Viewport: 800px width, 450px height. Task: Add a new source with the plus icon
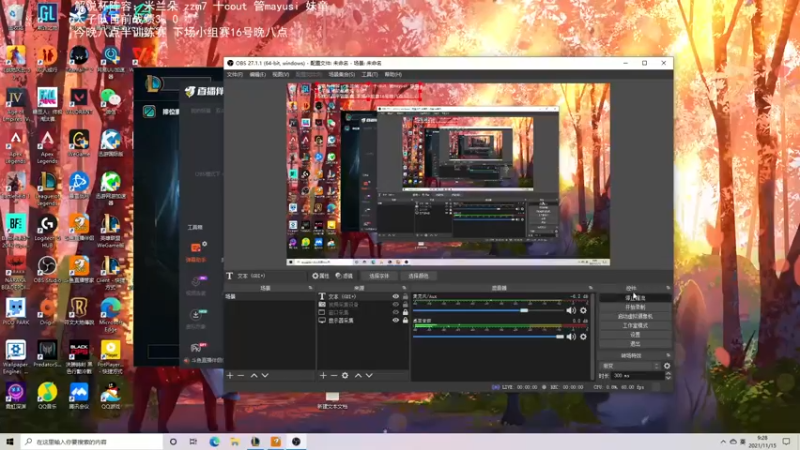click(x=323, y=376)
